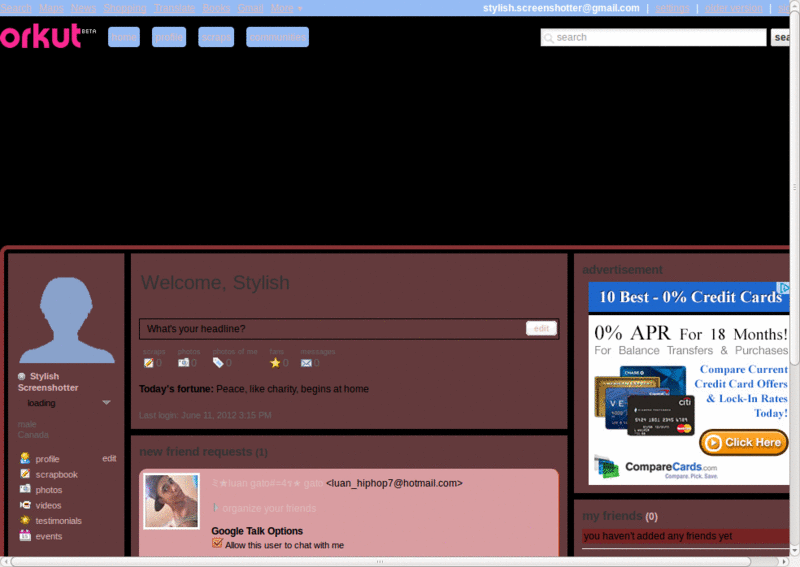This screenshot has width=800, height=567.
Task: Open Translate in the Google bar
Action: tap(174, 8)
